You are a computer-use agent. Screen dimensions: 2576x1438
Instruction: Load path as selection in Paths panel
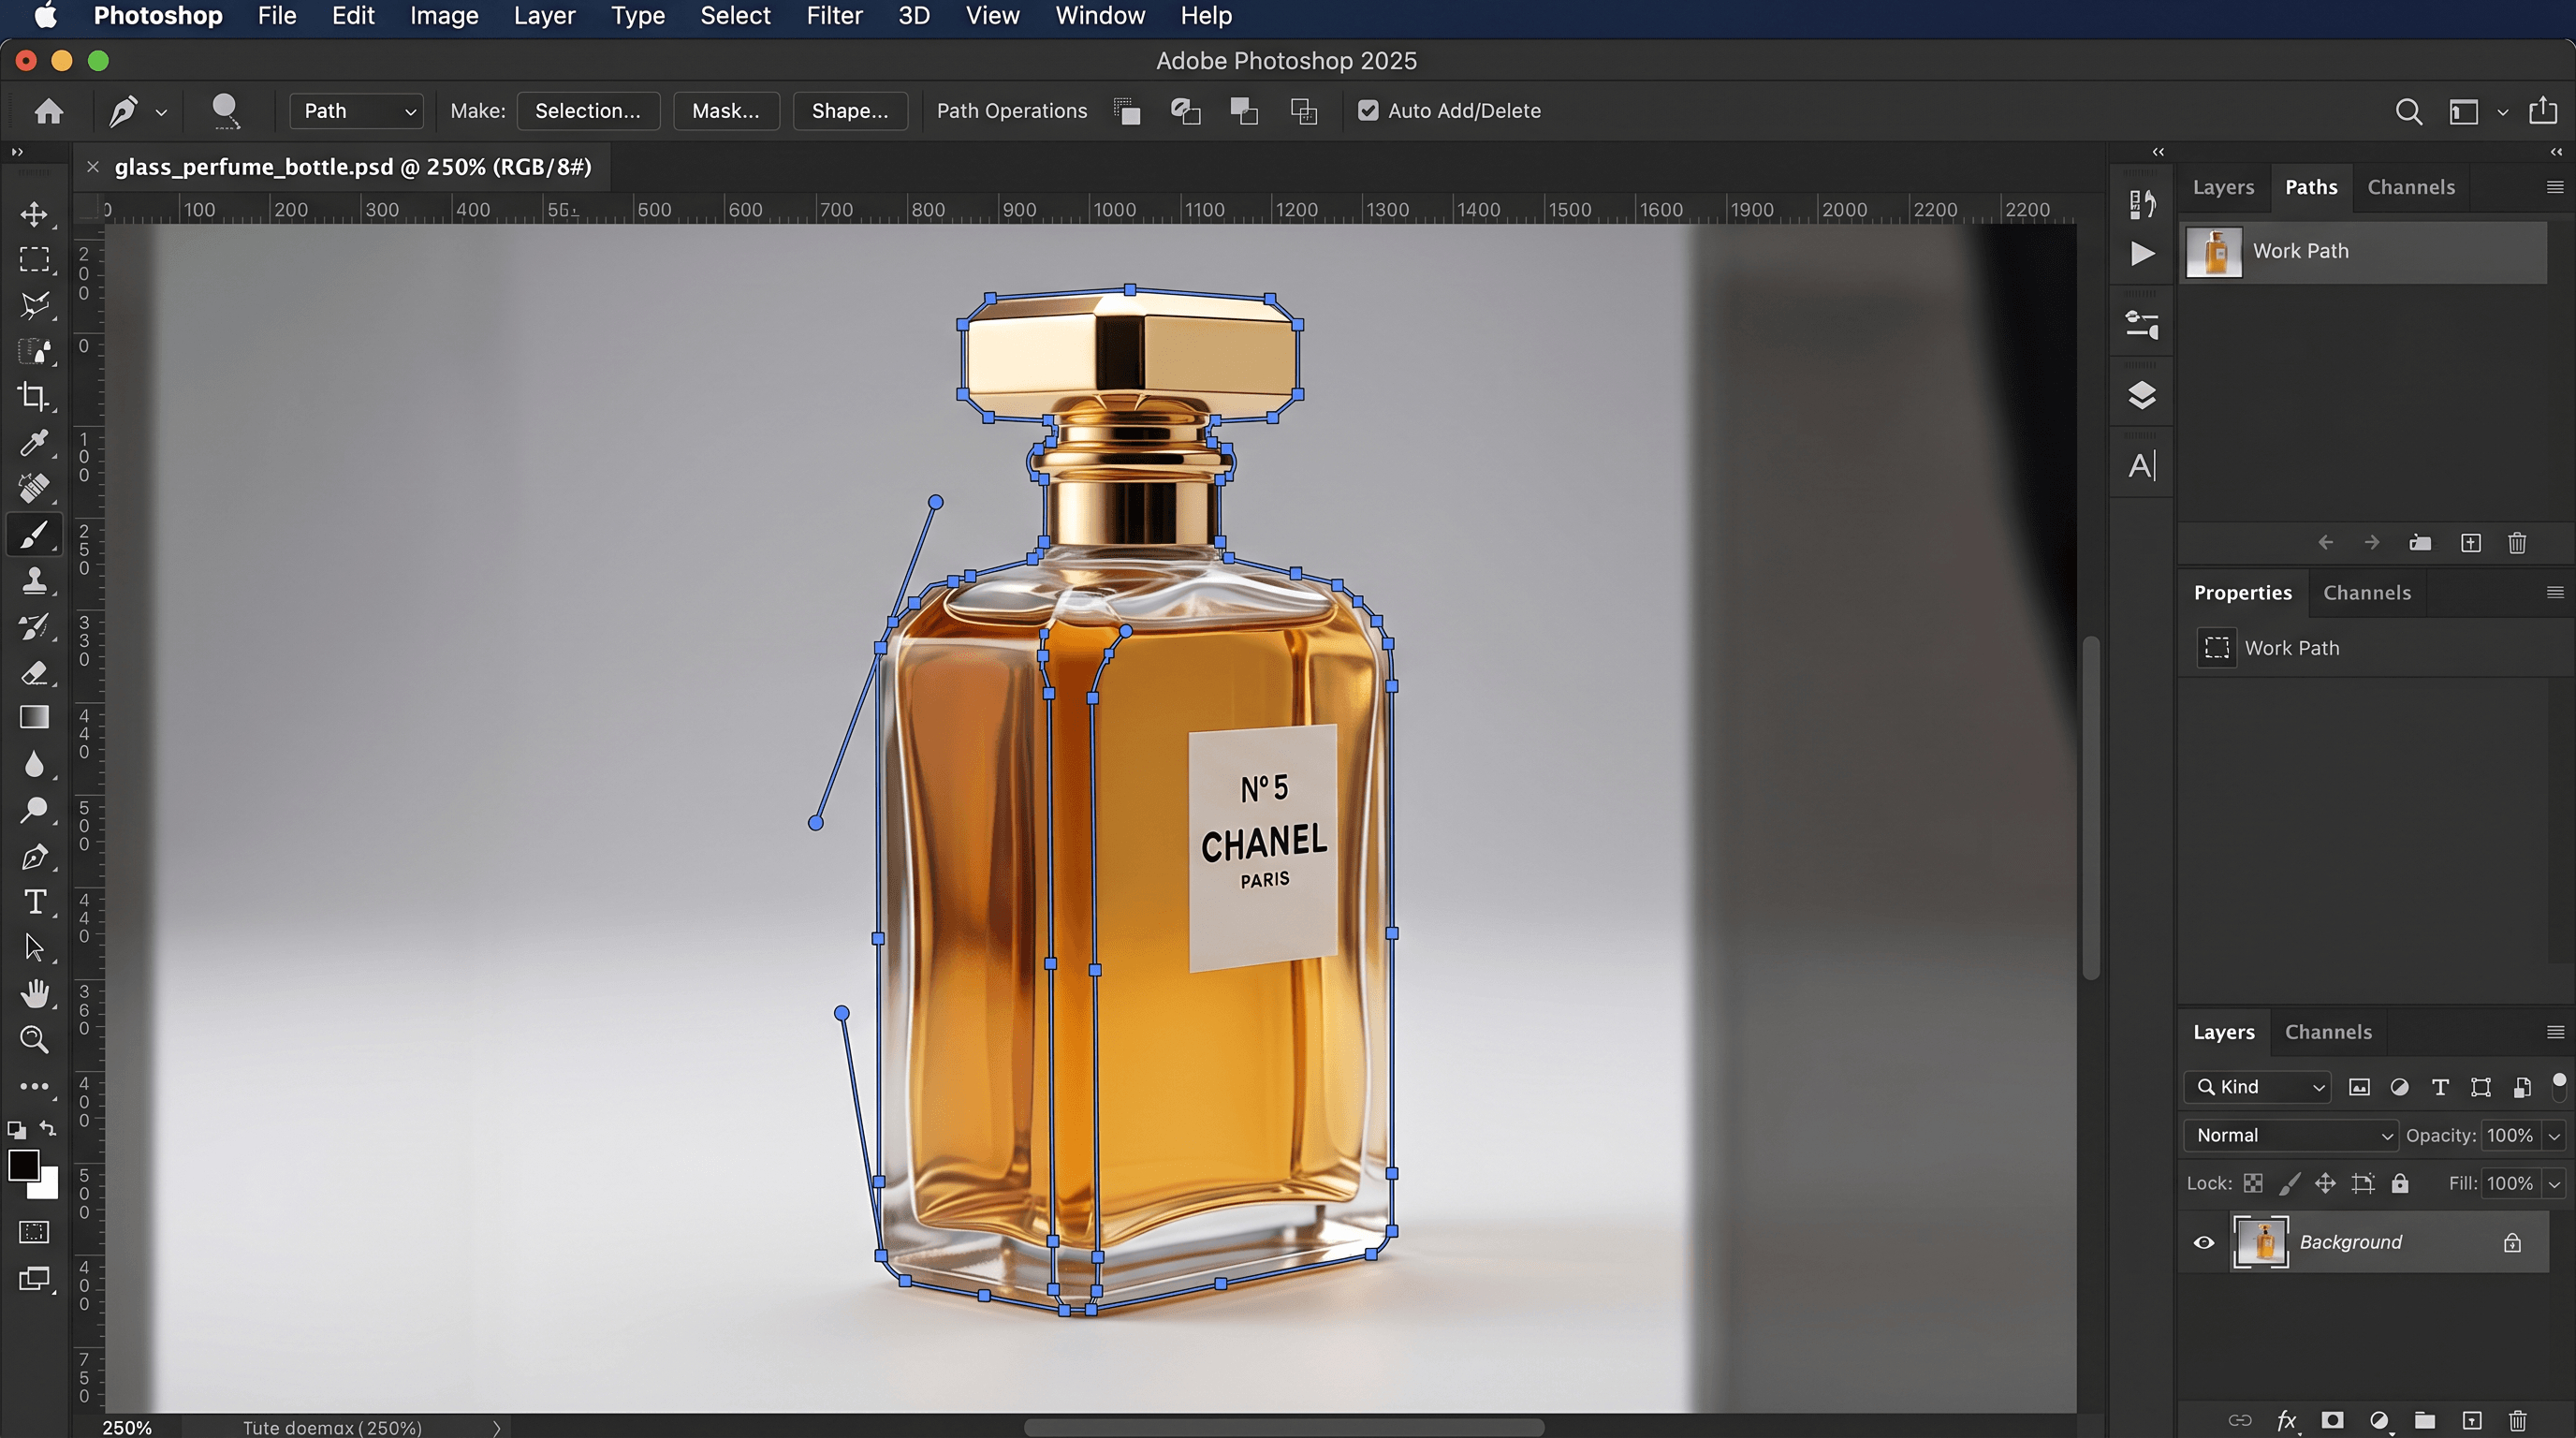pyautogui.click(x=2420, y=543)
